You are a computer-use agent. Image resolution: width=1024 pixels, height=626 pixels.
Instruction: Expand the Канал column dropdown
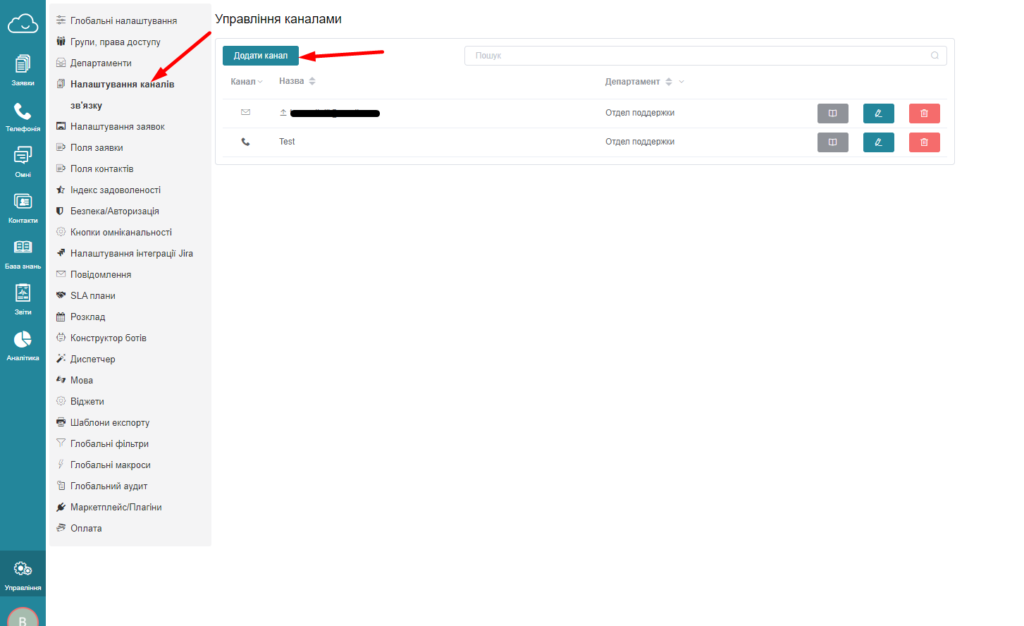pyautogui.click(x=260, y=82)
